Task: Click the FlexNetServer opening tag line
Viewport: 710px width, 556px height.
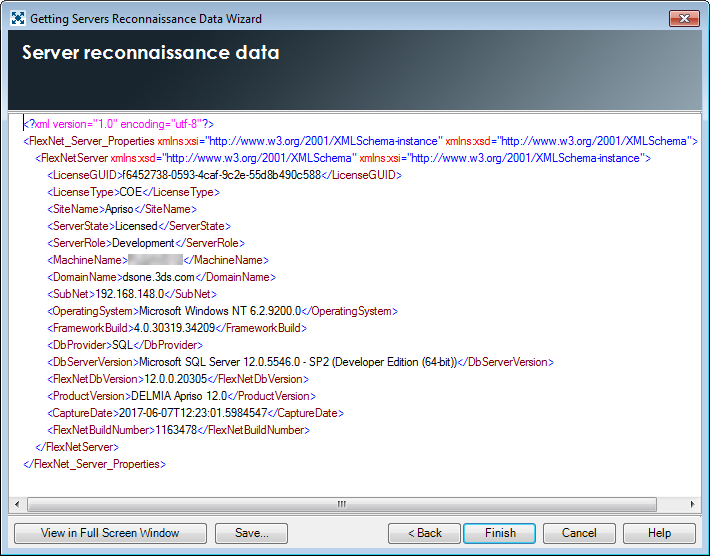Action: tap(343, 158)
